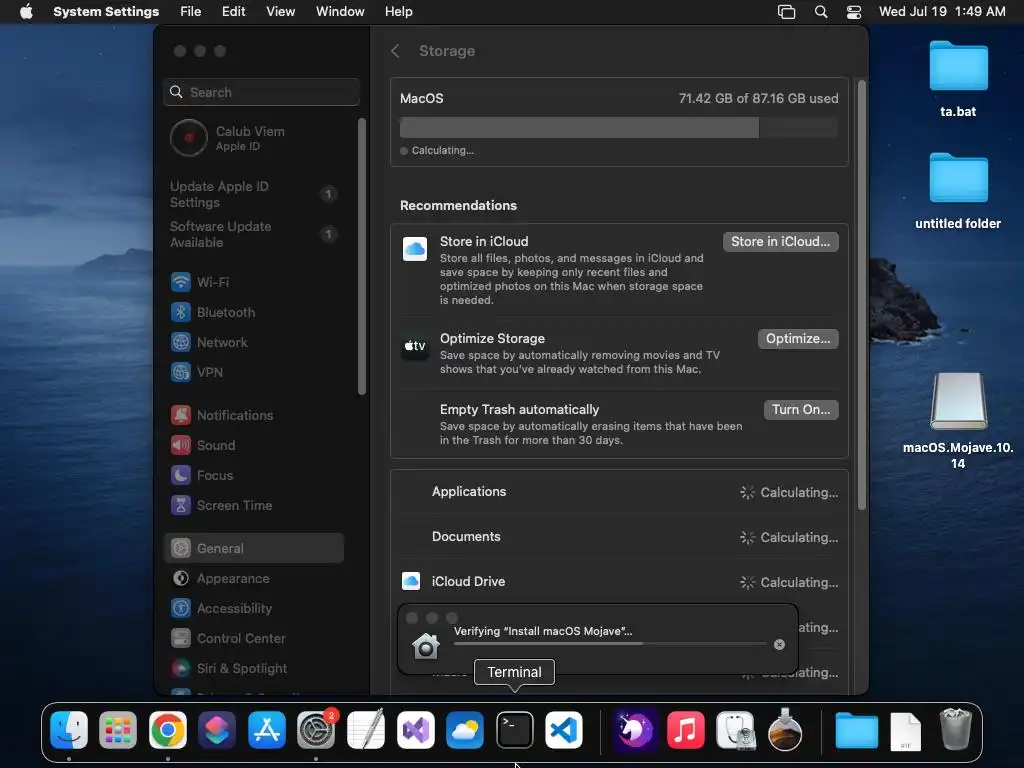Image resolution: width=1024 pixels, height=768 pixels.
Task: Click Stage Manager menu bar icon
Action: click(786, 12)
